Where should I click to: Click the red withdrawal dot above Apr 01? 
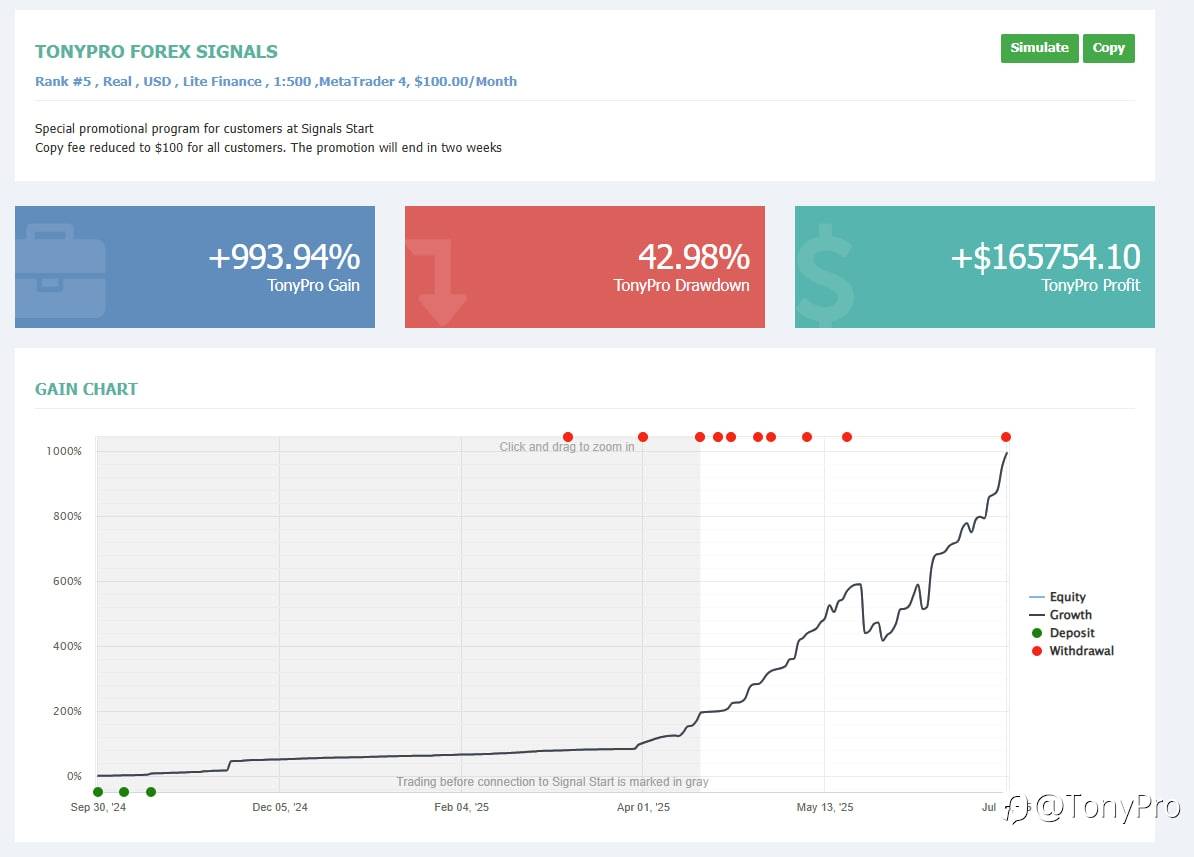643,436
